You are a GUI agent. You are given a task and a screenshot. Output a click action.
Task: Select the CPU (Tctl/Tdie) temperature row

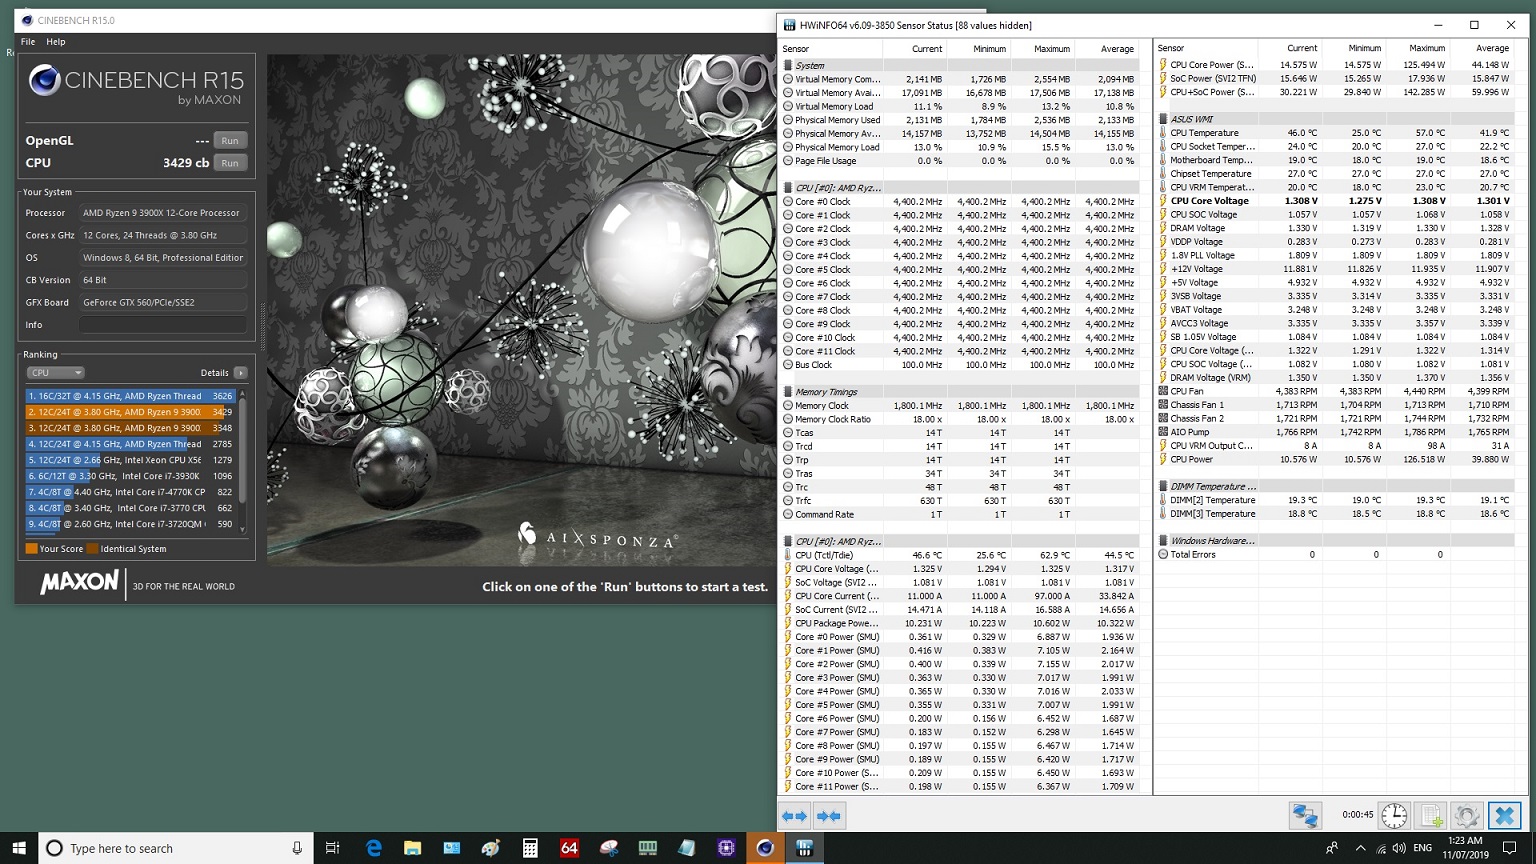[x=961, y=555]
